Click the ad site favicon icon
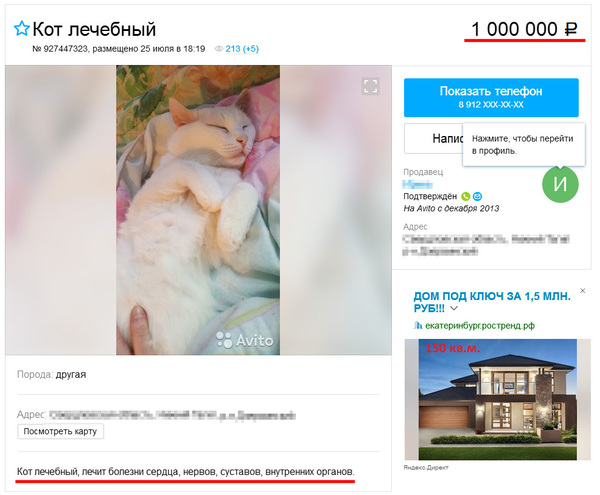 418,326
